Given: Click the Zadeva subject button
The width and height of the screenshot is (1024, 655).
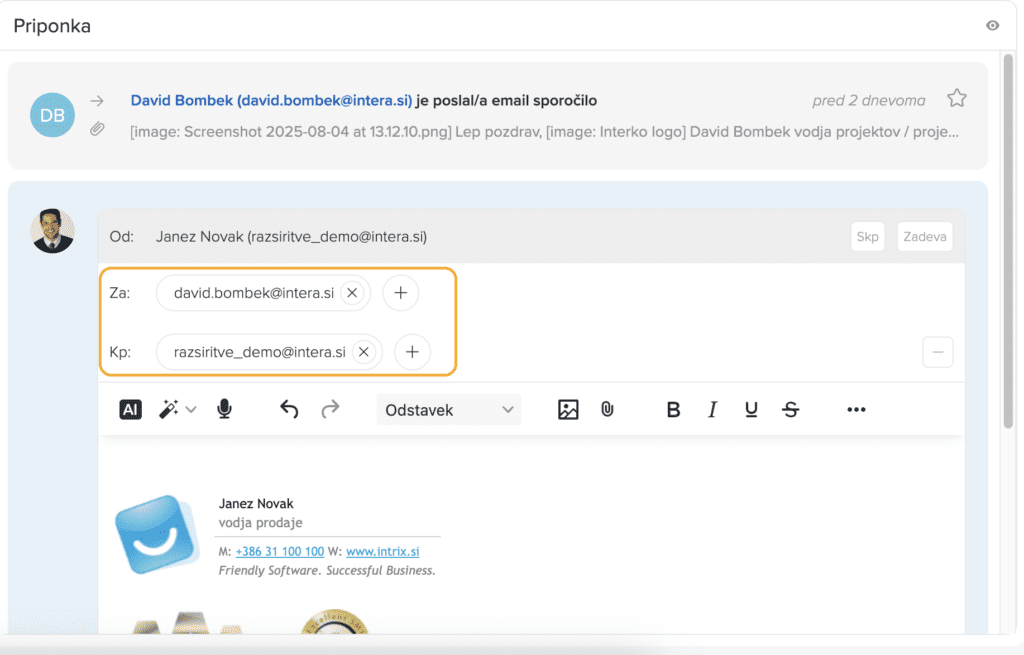Looking at the screenshot, I should pos(925,237).
